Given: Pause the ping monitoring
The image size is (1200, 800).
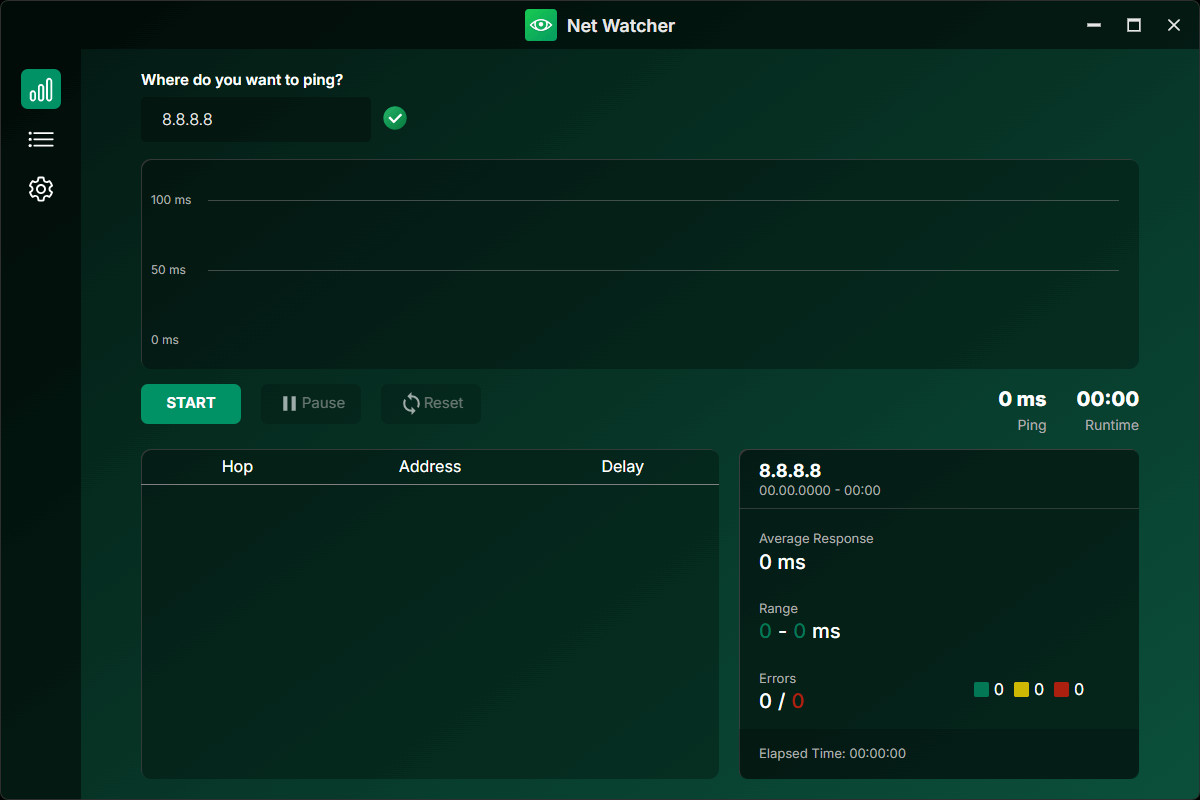Looking at the screenshot, I should coord(311,403).
